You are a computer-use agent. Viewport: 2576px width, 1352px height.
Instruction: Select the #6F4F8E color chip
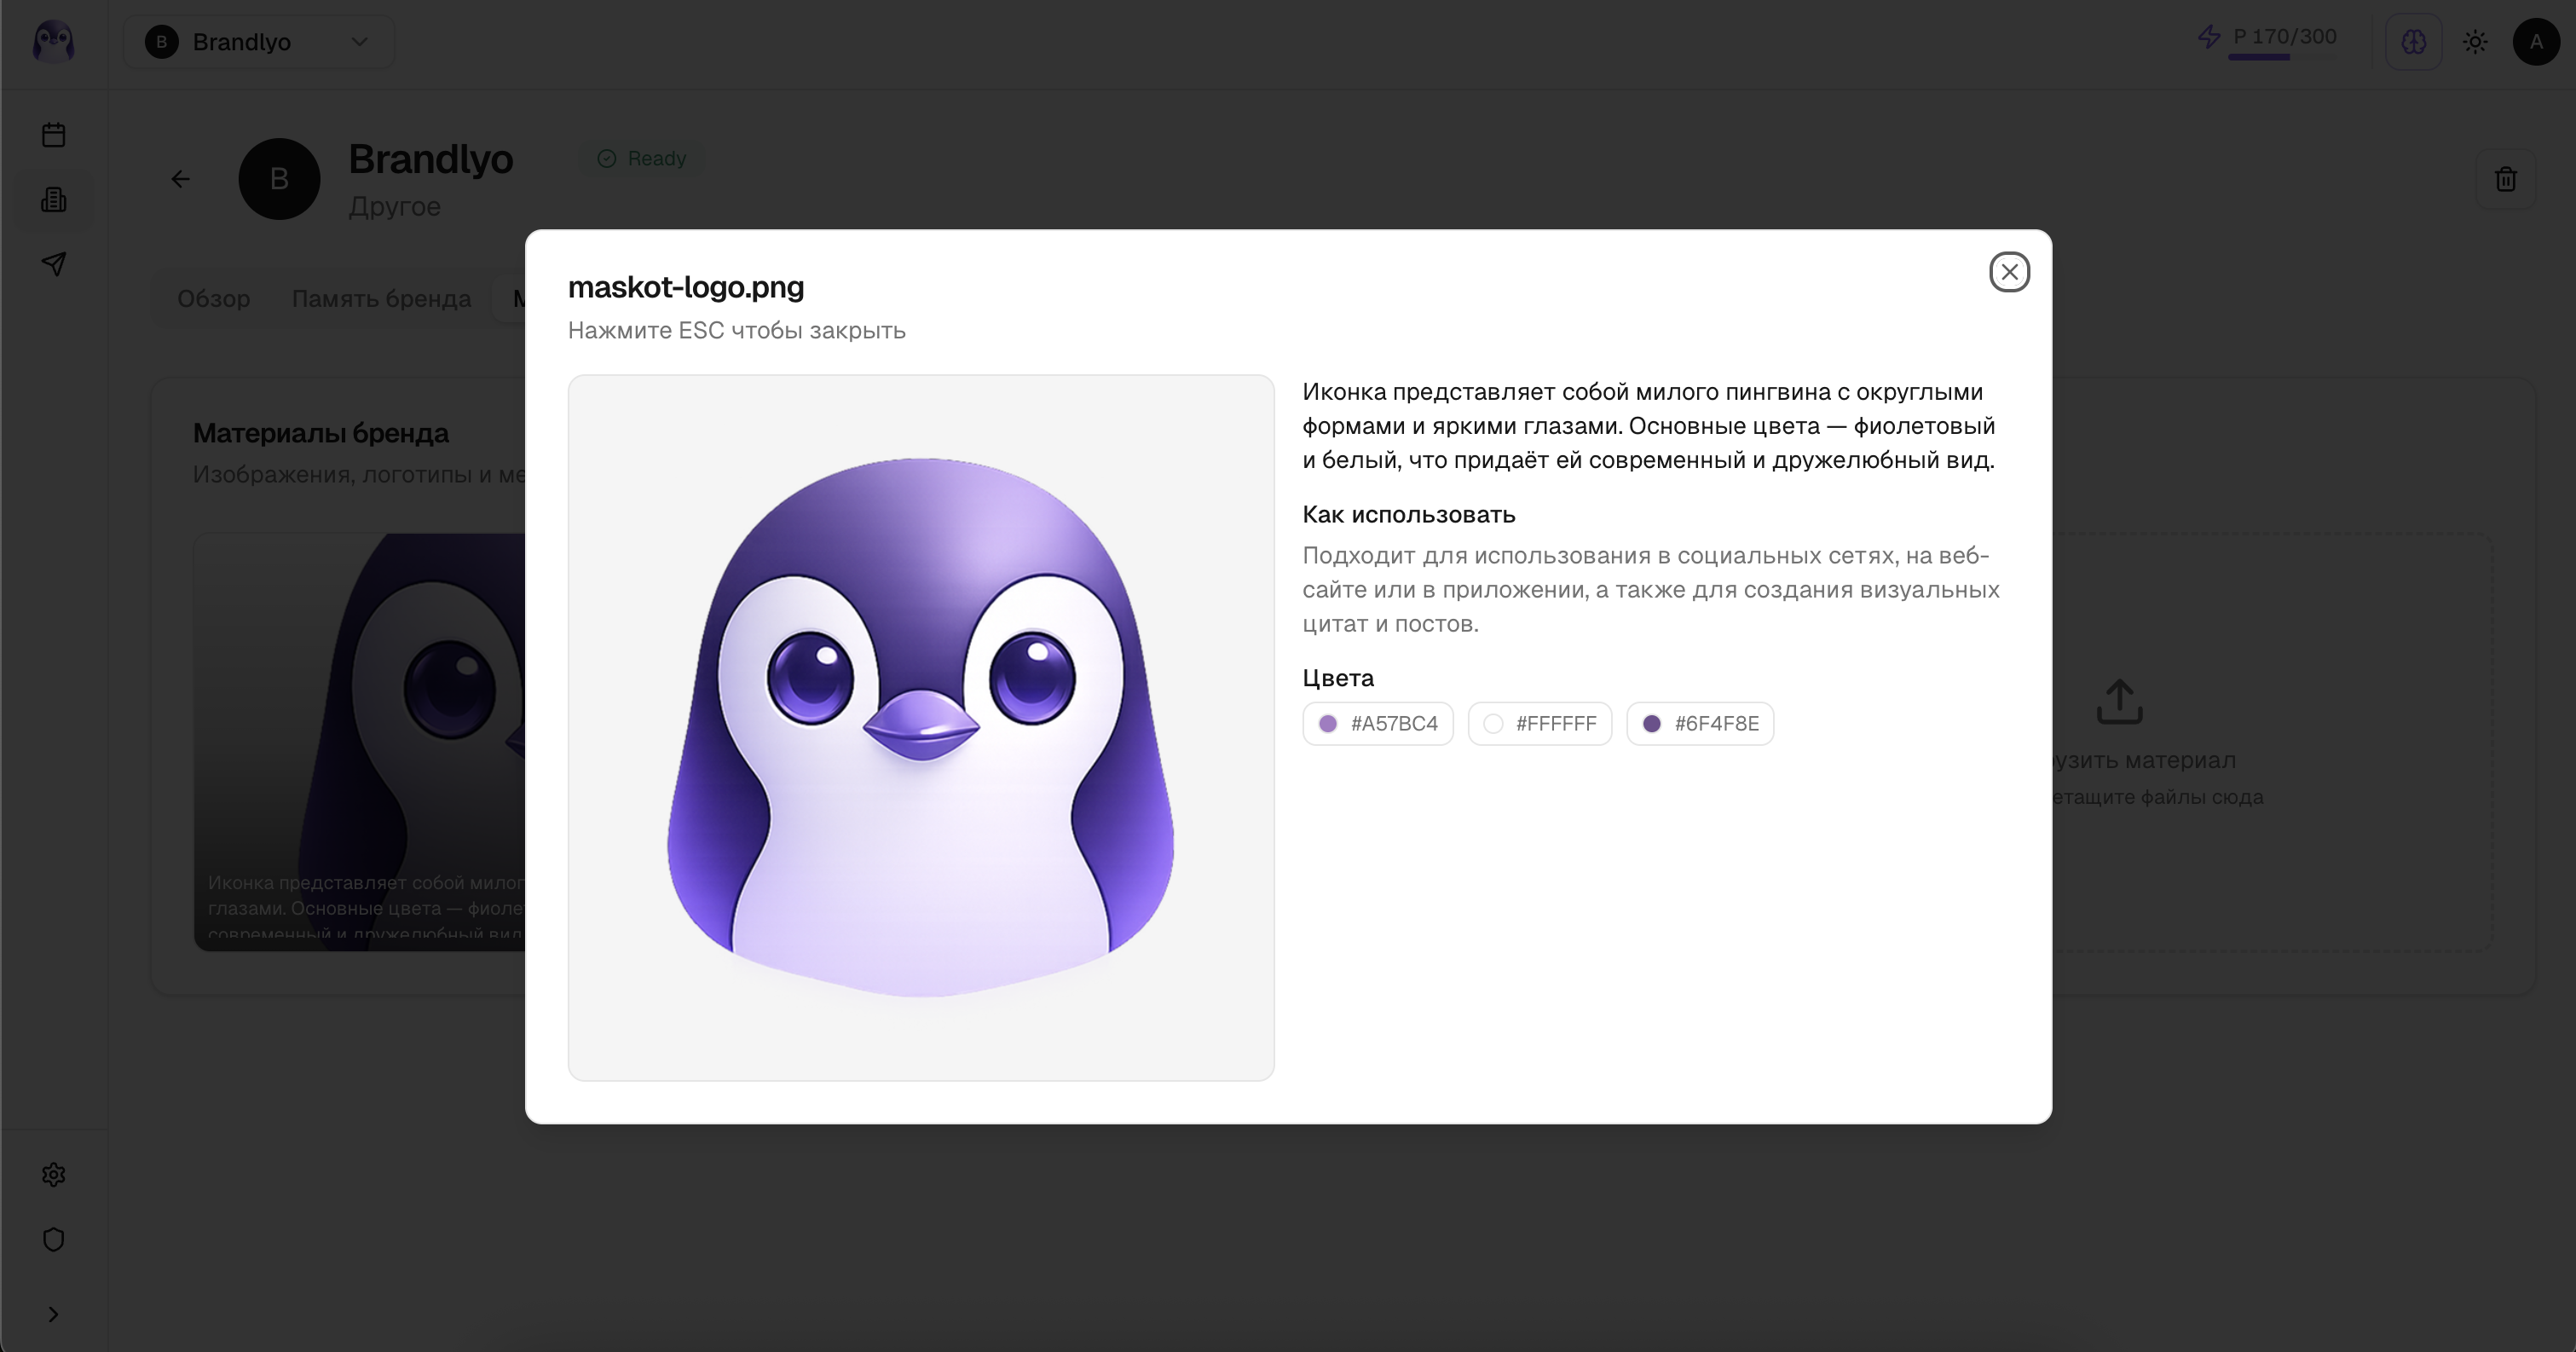[x=1700, y=724]
